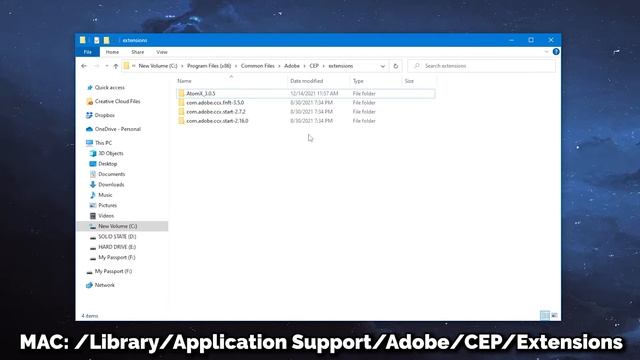Screen dimensions: 640x360
Task: Sort by Size column header
Action: tap(409, 81)
